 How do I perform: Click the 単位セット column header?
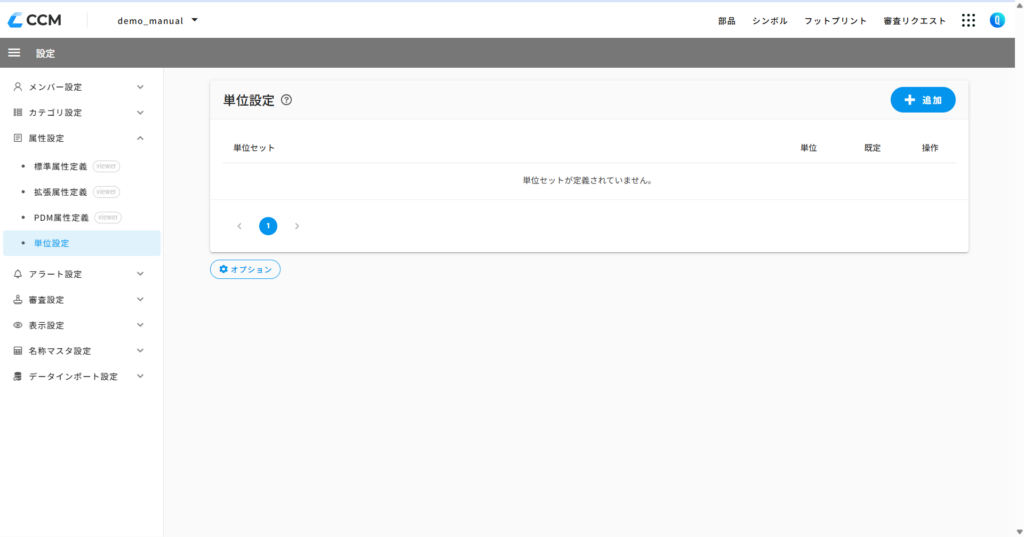(x=254, y=148)
